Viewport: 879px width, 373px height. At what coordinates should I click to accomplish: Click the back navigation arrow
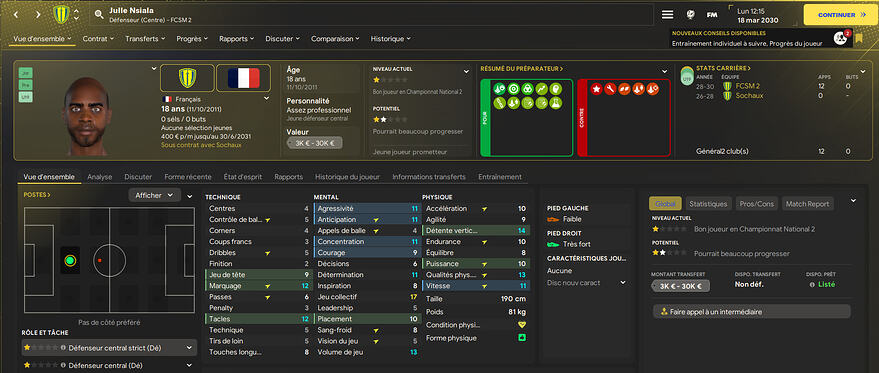coord(16,15)
